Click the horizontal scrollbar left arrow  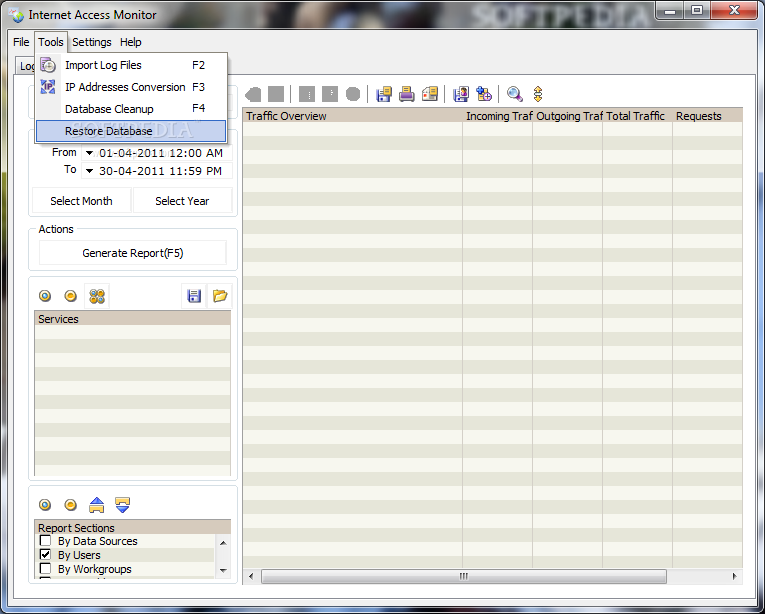(251, 576)
